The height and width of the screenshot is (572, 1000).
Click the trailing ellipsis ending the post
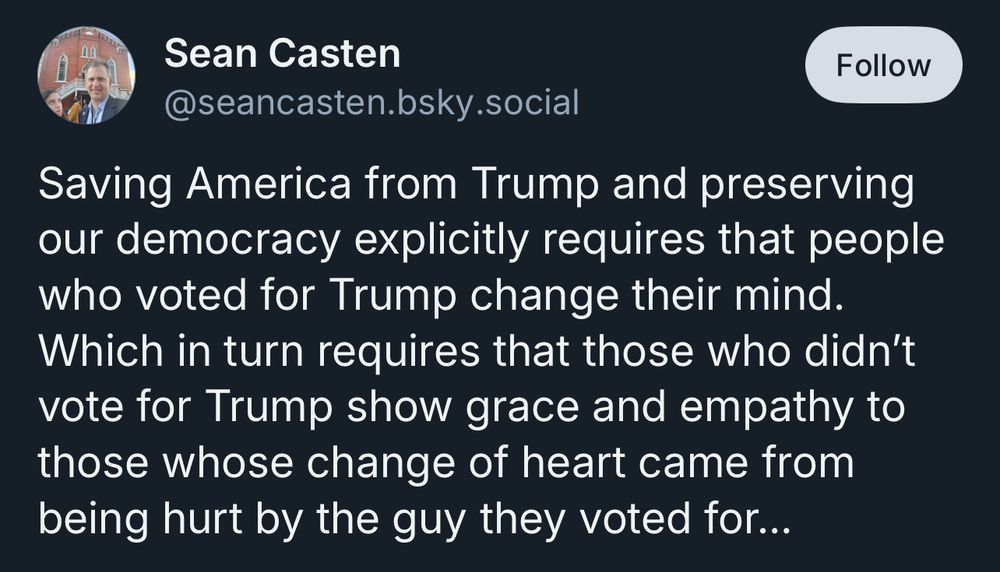click(774, 521)
